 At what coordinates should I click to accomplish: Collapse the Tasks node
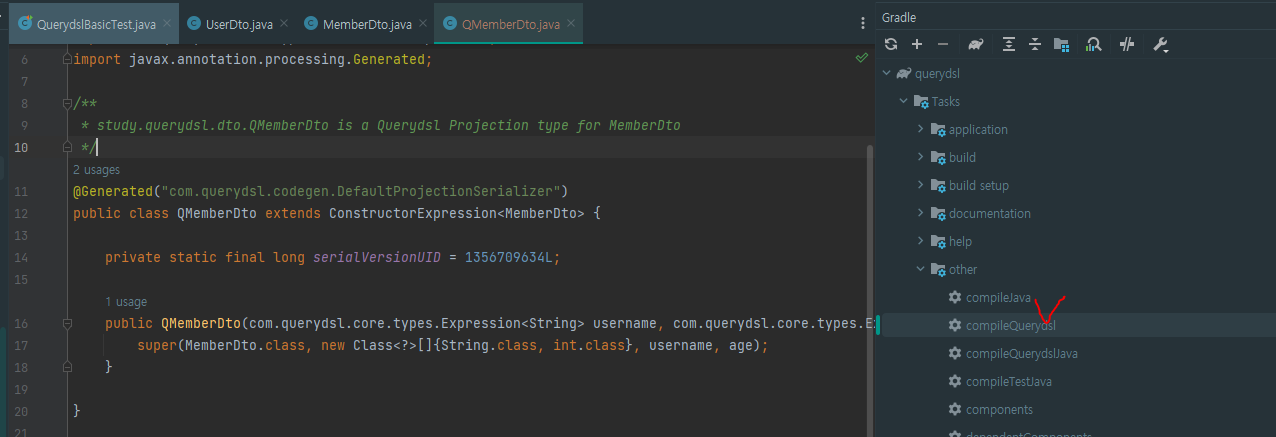point(904,101)
